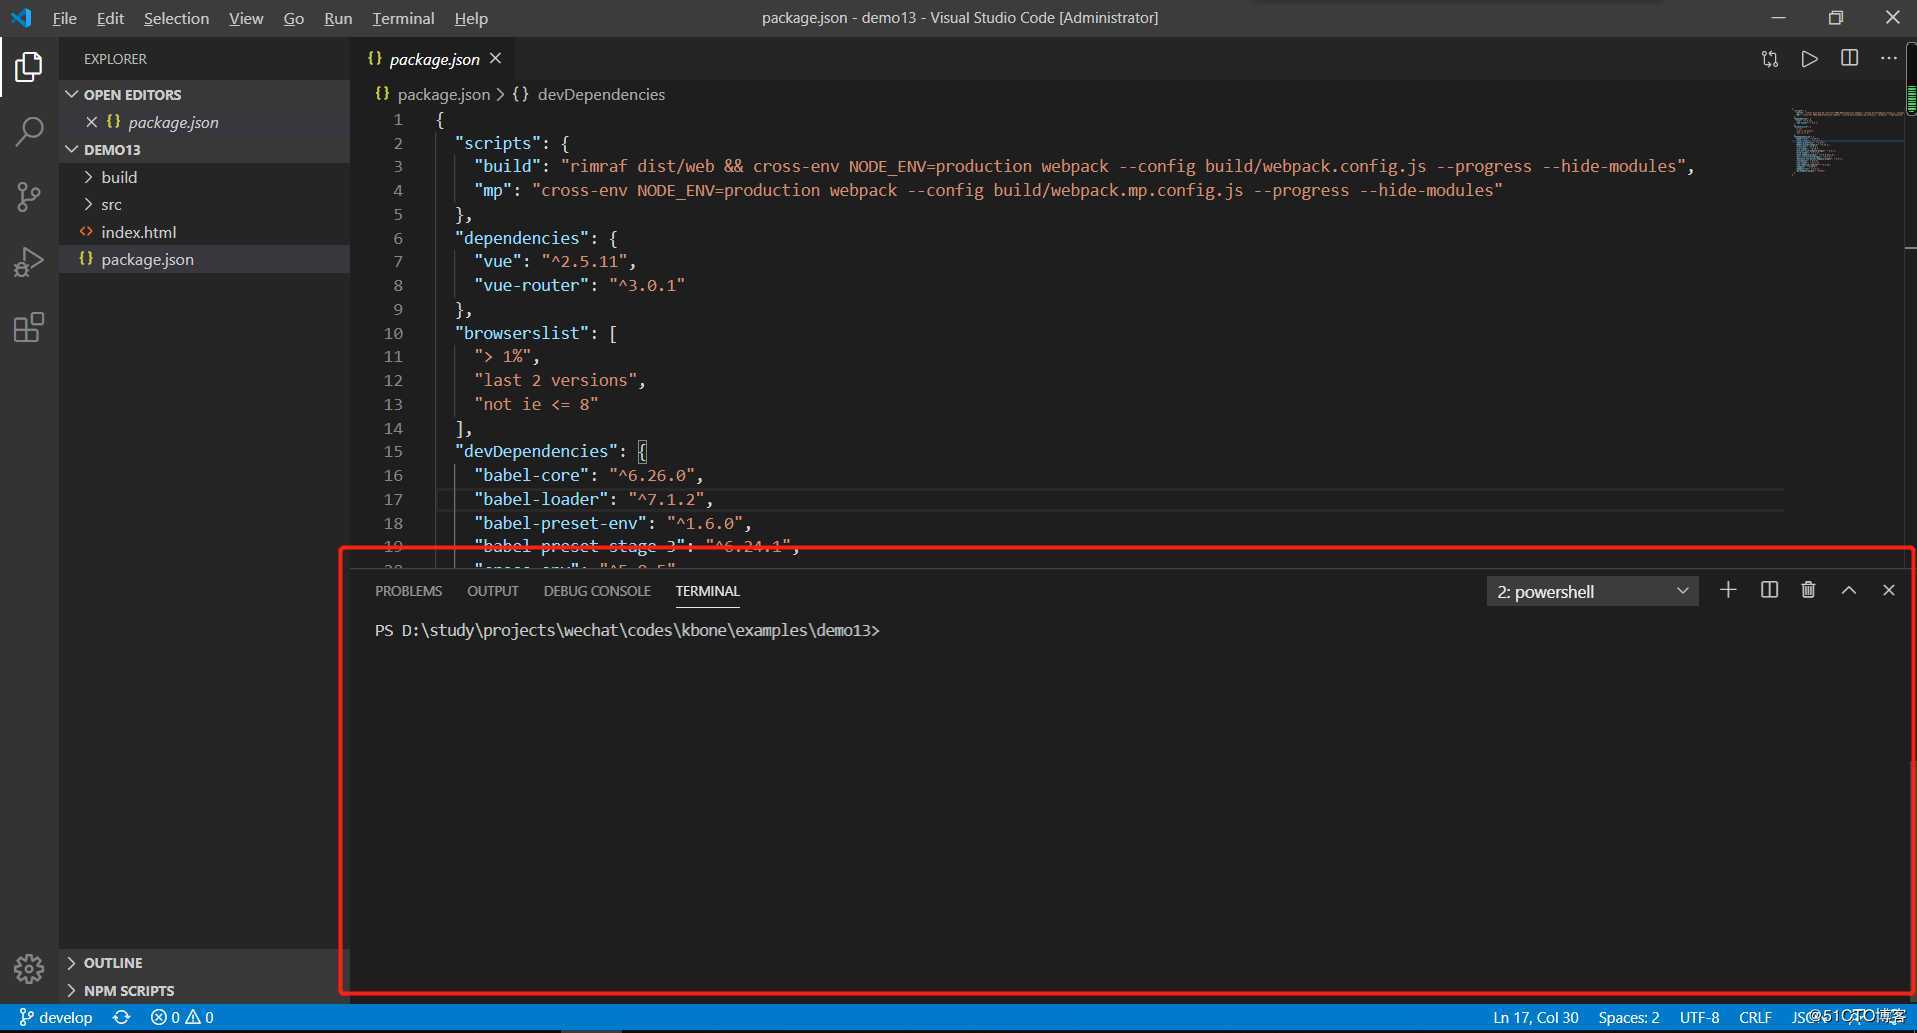
Task: Open the Edit menu
Action: [x=110, y=18]
